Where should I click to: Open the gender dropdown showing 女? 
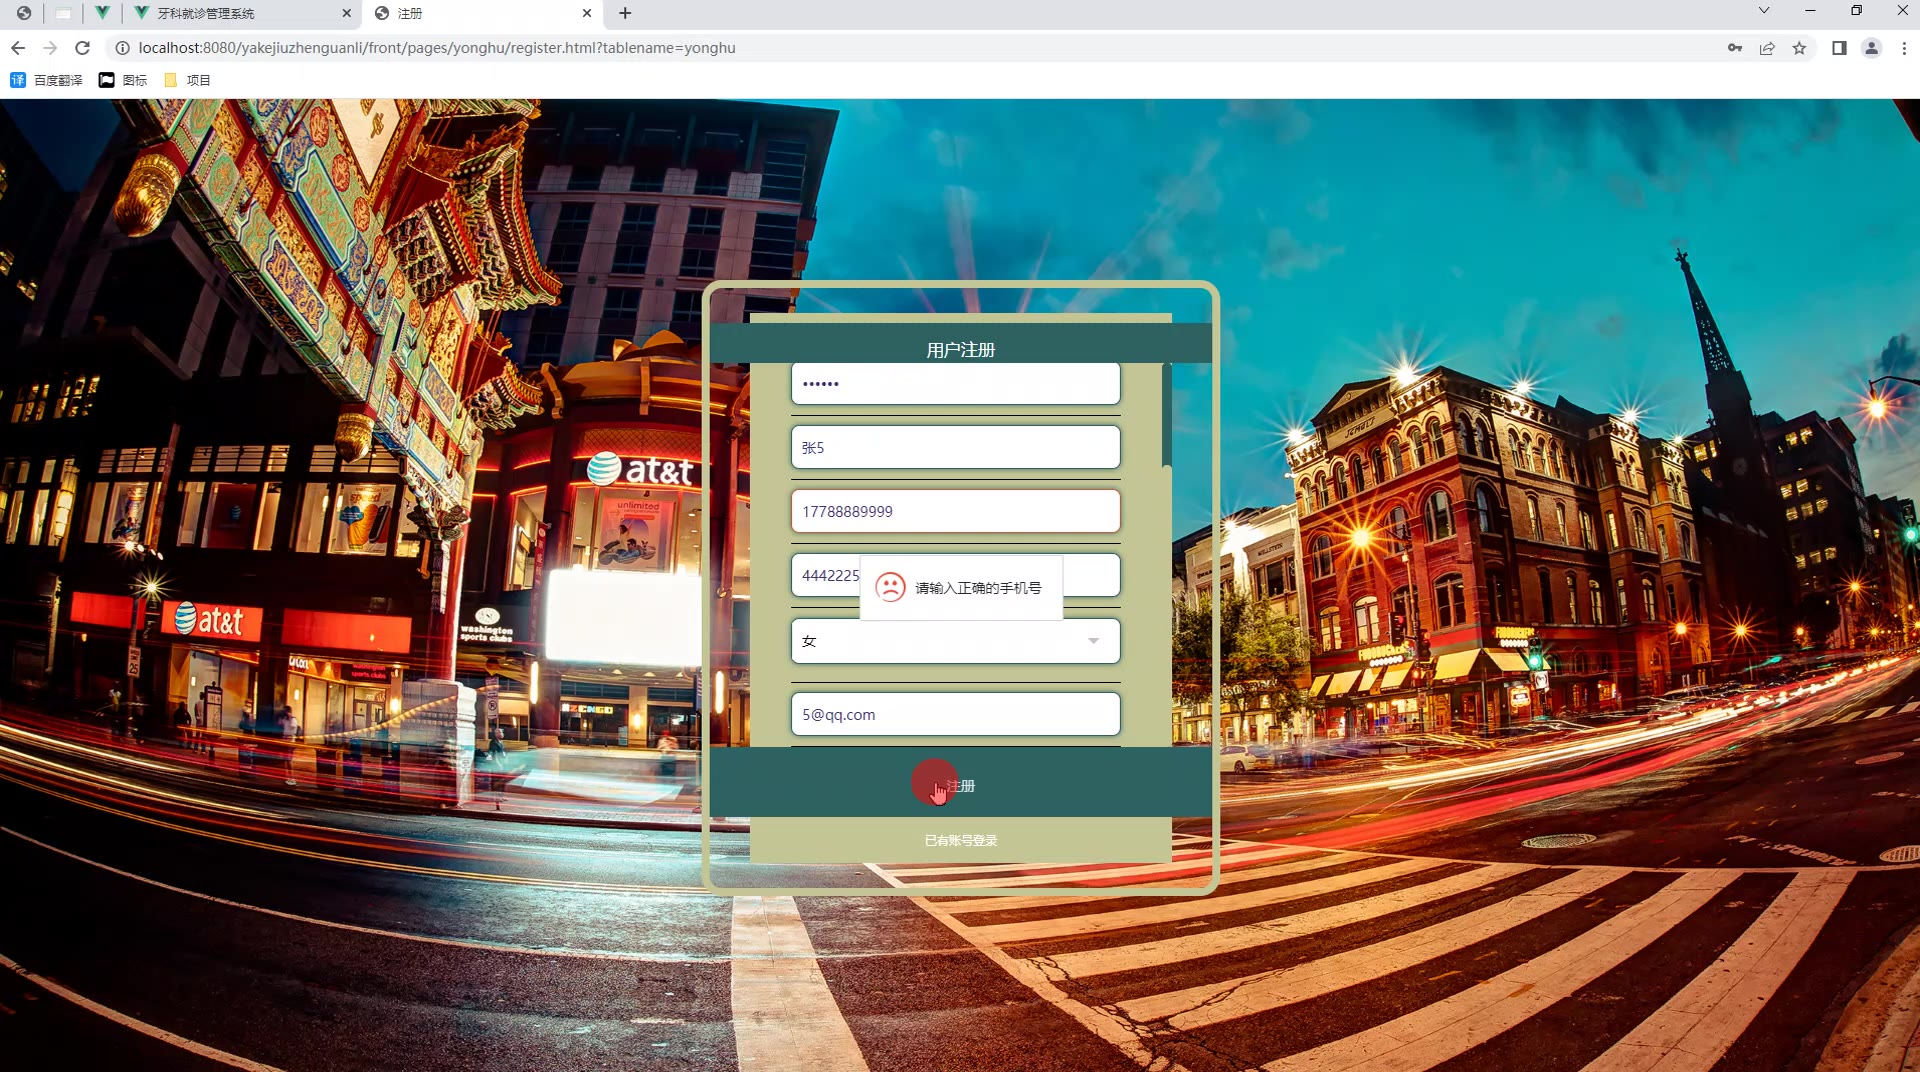955,641
